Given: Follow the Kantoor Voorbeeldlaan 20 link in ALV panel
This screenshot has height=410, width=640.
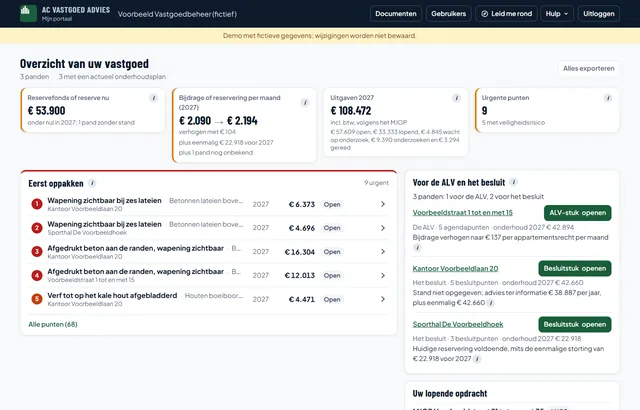Looking at the screenshot, I should [455, 268].
